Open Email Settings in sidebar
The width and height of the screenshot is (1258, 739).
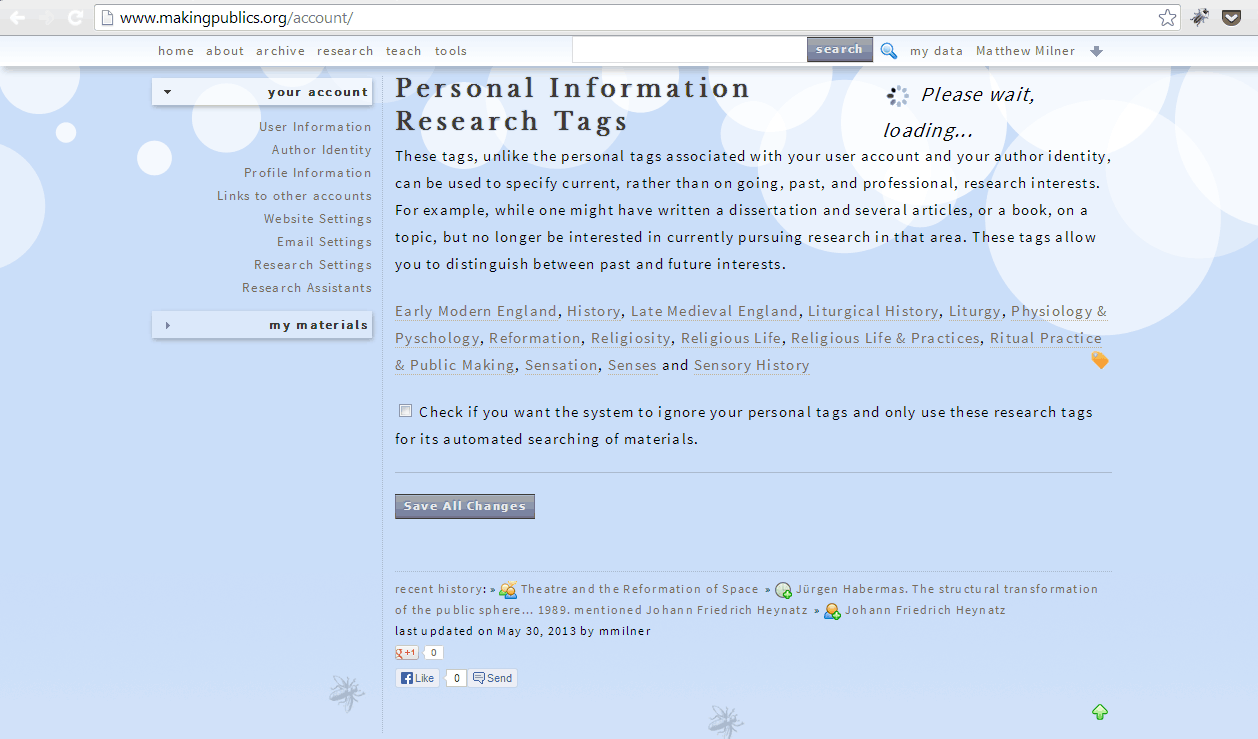[x=324, y=242]
